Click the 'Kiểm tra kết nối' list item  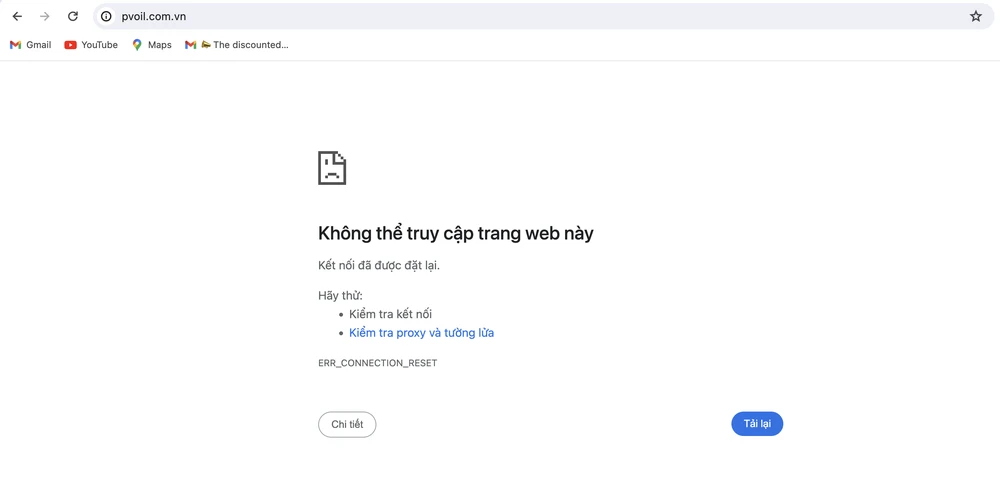pyautogui.click(x=390, y=314)
